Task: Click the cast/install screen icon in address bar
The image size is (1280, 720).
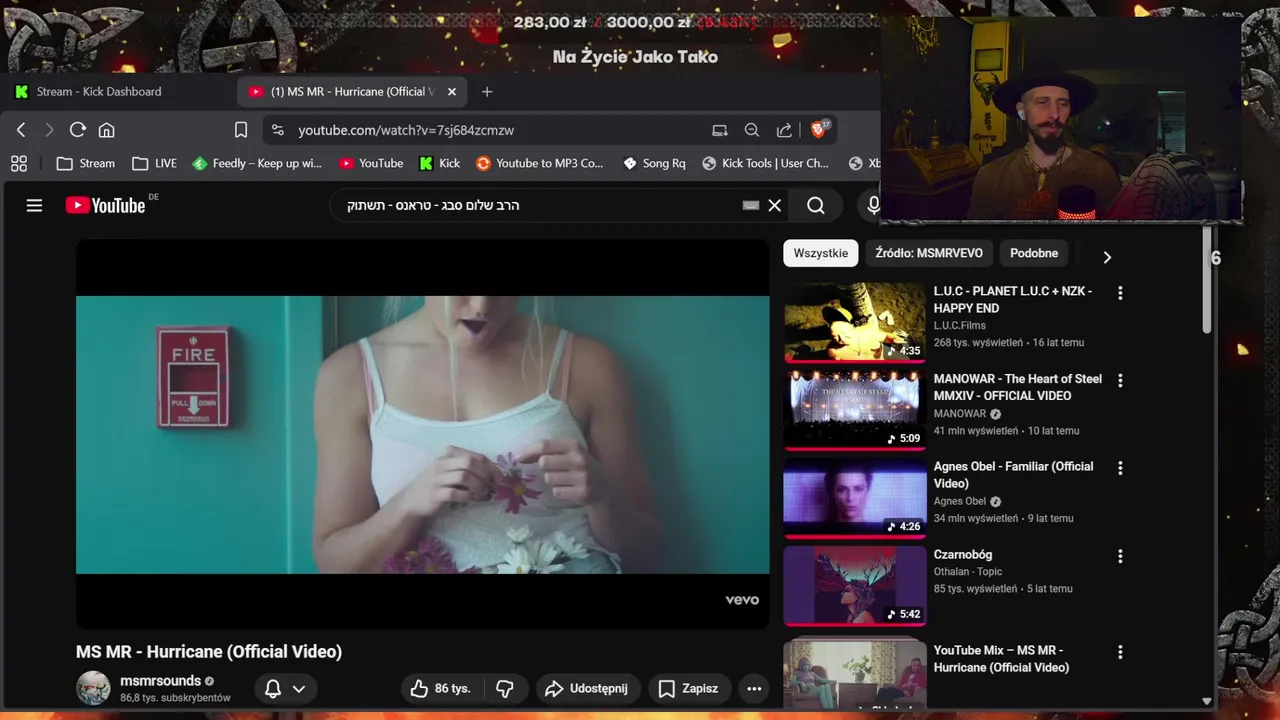Action: pos(720,130)
